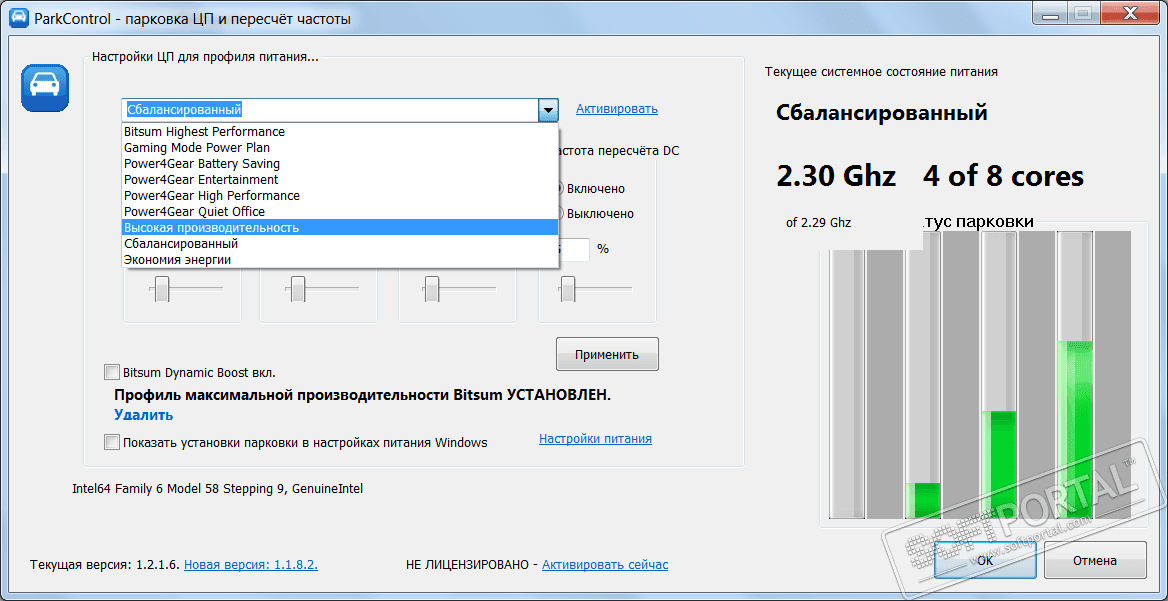The width and height of the screenshot is (1168, 601).
Task: Click the Активировать link
Action: (617, 109)
